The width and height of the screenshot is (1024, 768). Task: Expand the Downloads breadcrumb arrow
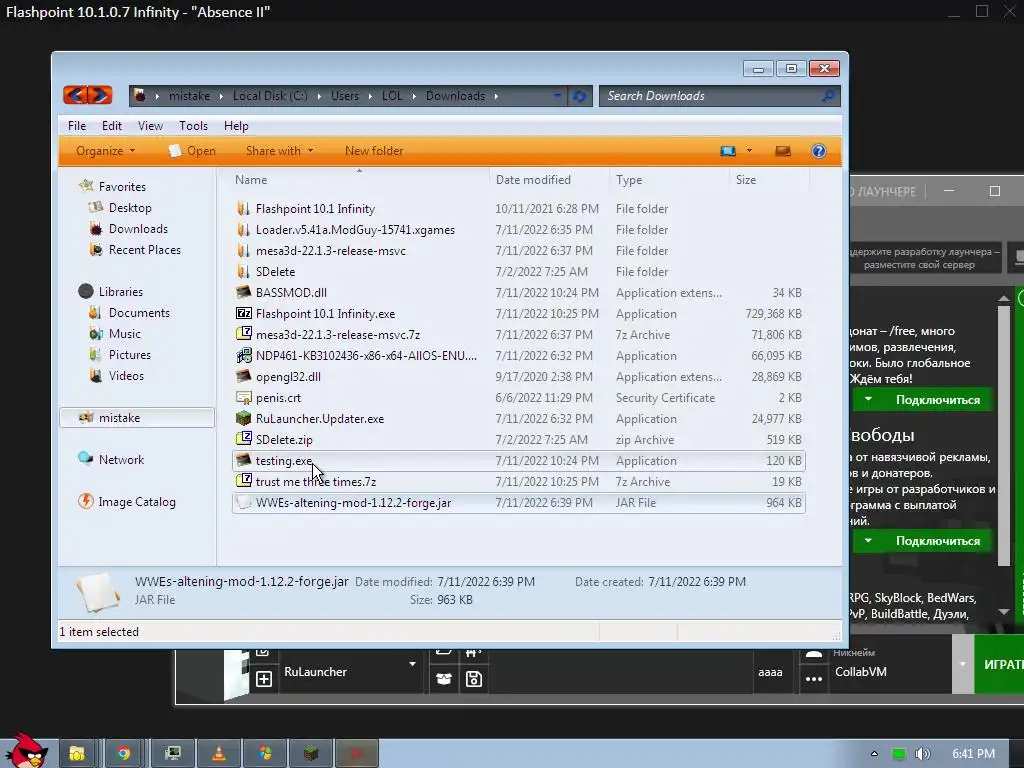pos(496,96)
